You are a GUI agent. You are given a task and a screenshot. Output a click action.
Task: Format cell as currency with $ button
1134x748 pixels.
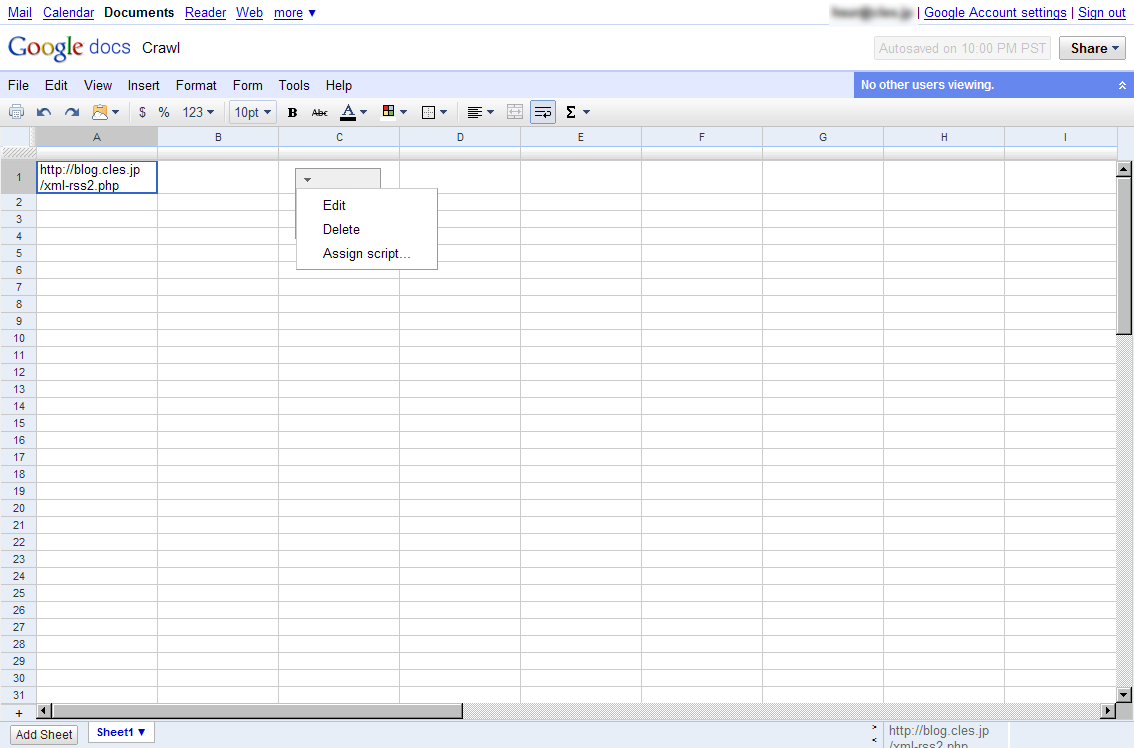142,112
